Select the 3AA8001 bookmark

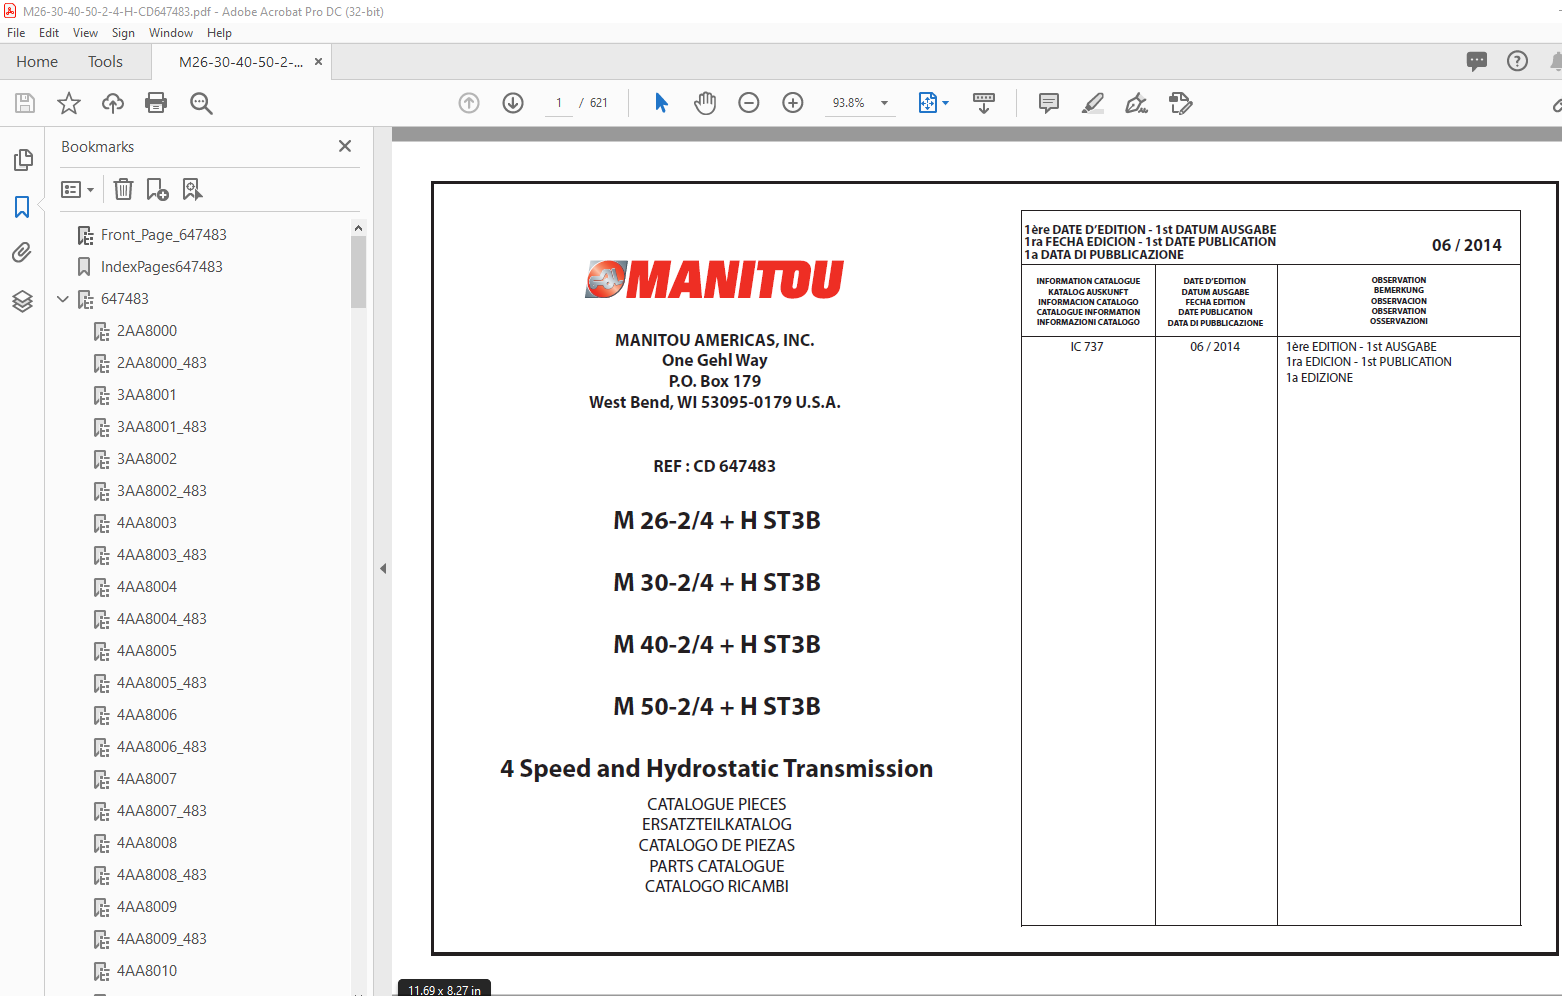[x=147, y=395]
